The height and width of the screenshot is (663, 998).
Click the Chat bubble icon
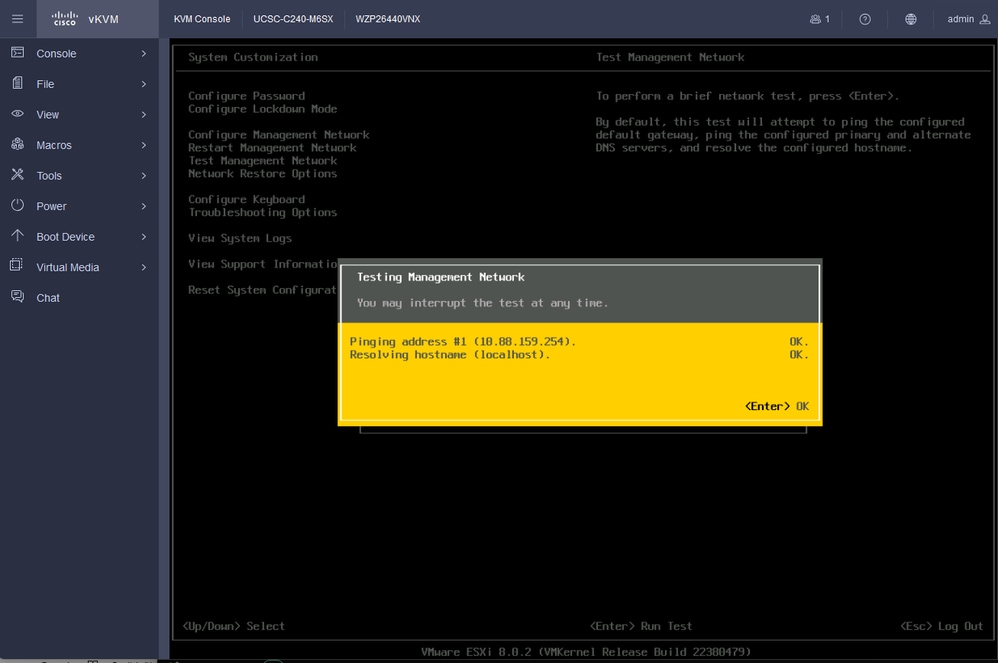pyautogui.click(x=17, y=297)
